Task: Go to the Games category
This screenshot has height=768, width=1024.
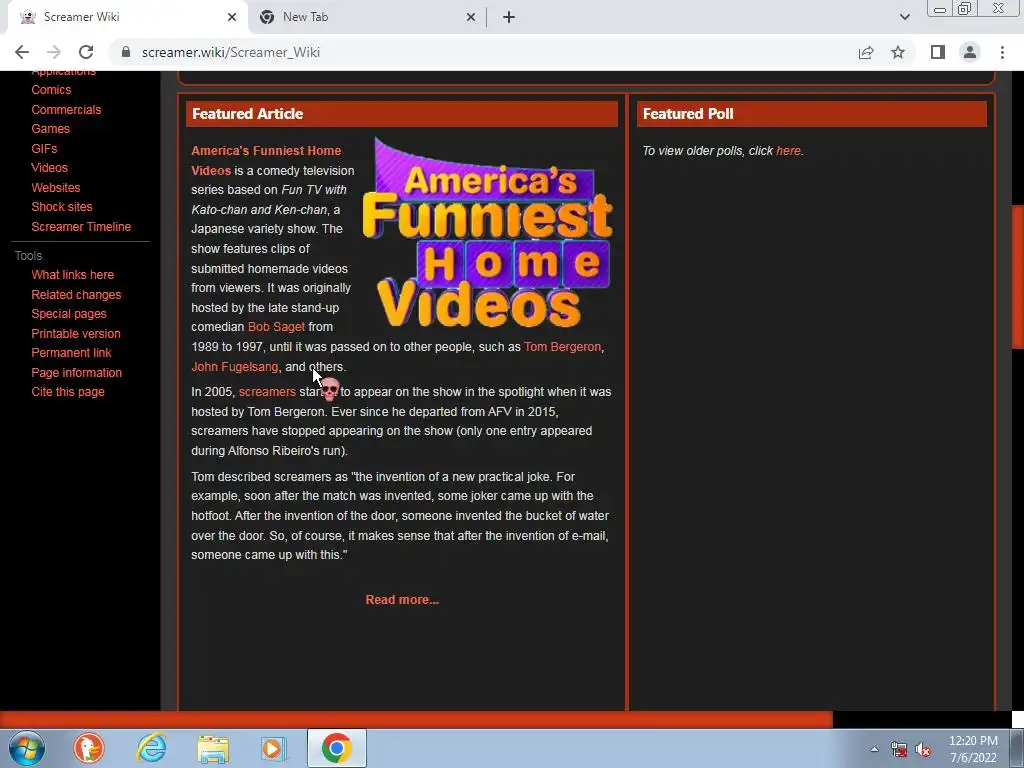Action: pyautogui.click(x=50, y=129)
